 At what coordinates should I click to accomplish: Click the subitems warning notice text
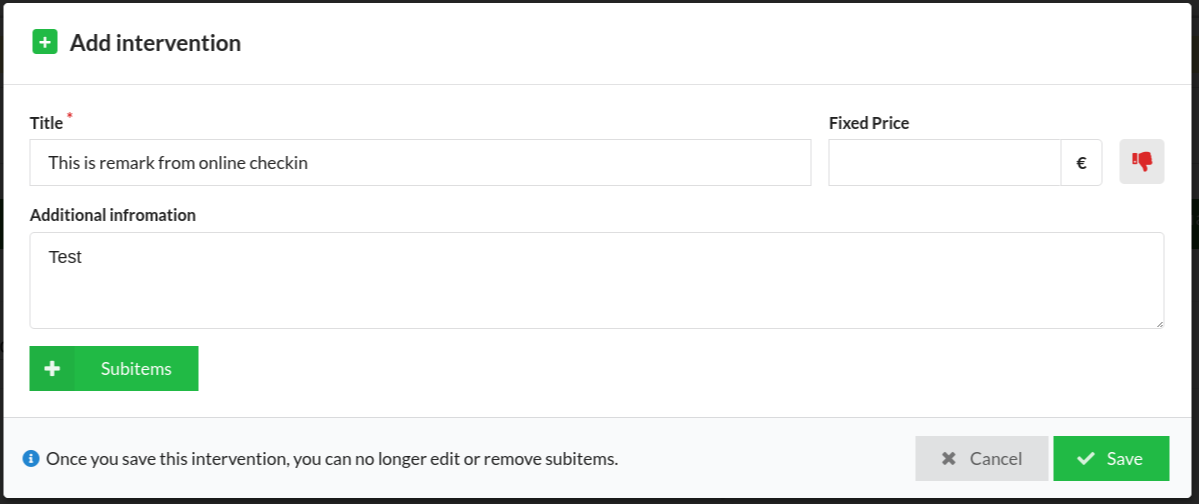(332, 460)
